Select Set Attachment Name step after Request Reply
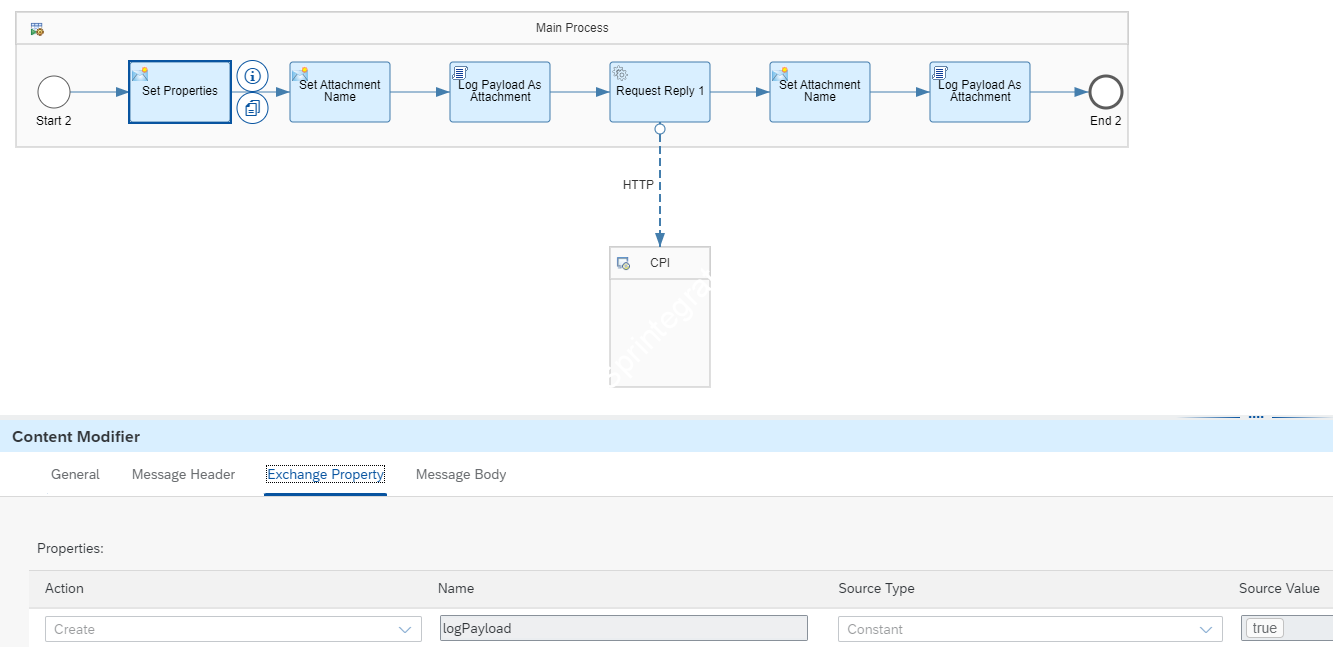Viewport: 1333px width, 647px height. [820, 92]
